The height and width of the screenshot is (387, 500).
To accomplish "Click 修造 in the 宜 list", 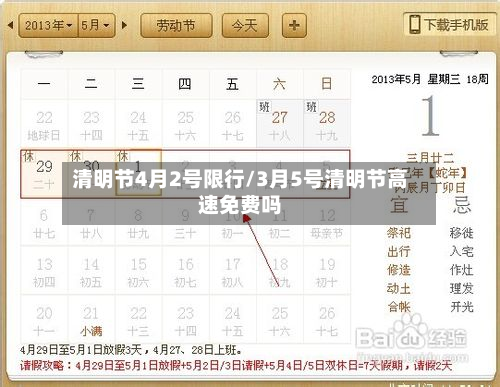I will click(399, 270).
